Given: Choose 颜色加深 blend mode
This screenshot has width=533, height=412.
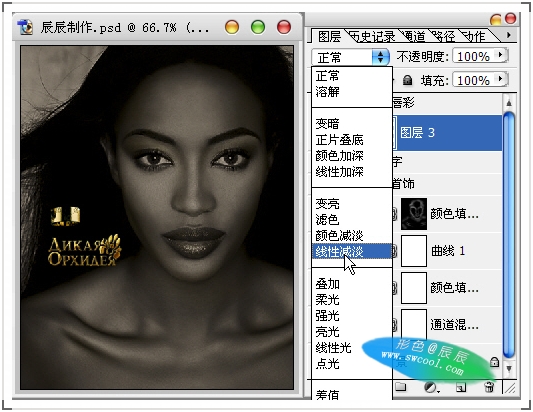Looking at the screenshot, I should click(x=352, y=156).
